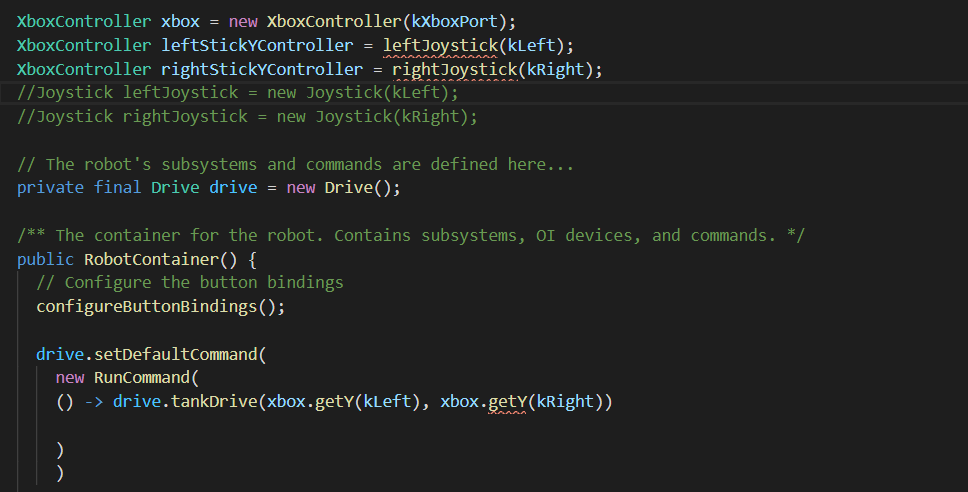The height and width of the screenshot is (492, 968).
Task: Click getY in xbox.getY(kLeft)
Action: pos(334,402)
